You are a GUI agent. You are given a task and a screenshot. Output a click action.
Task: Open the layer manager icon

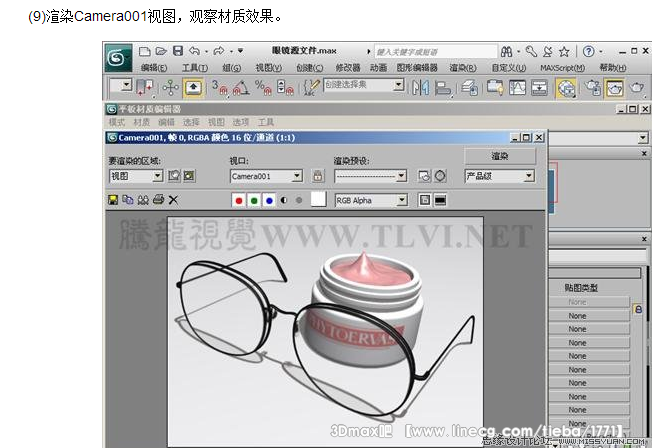click(470, 88)
